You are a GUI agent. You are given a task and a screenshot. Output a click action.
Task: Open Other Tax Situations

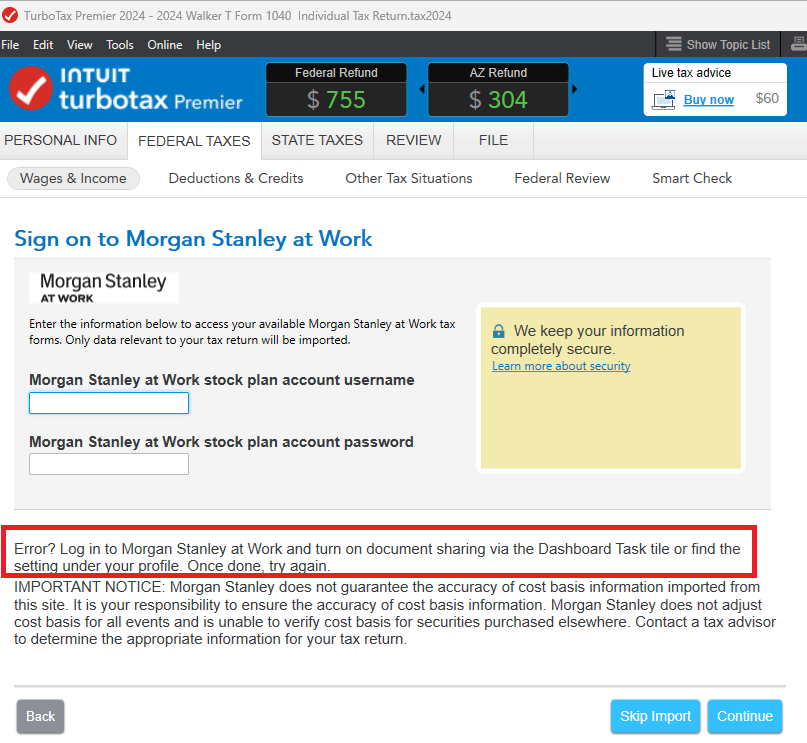[x=409, y=179]
